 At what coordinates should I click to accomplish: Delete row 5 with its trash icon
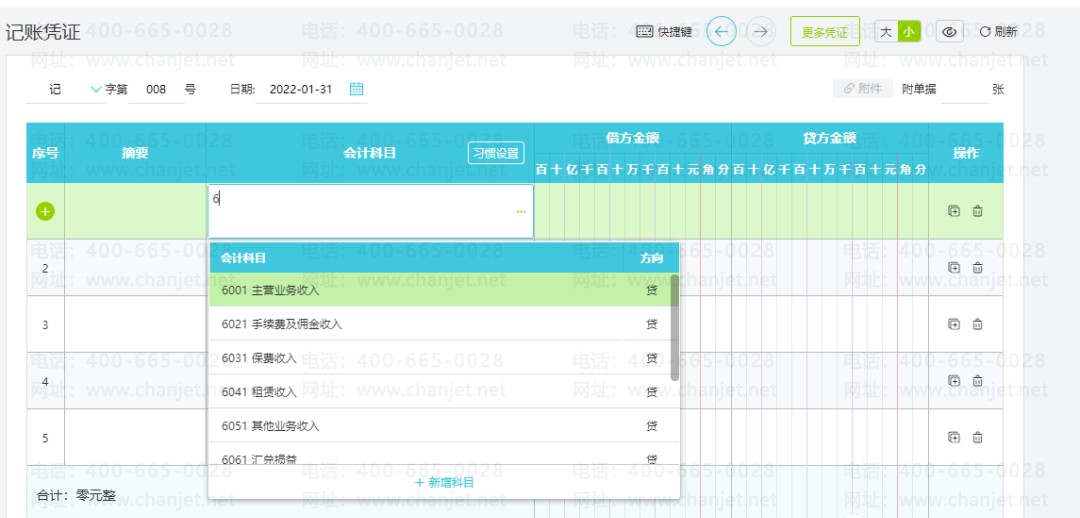pos(977,437)
